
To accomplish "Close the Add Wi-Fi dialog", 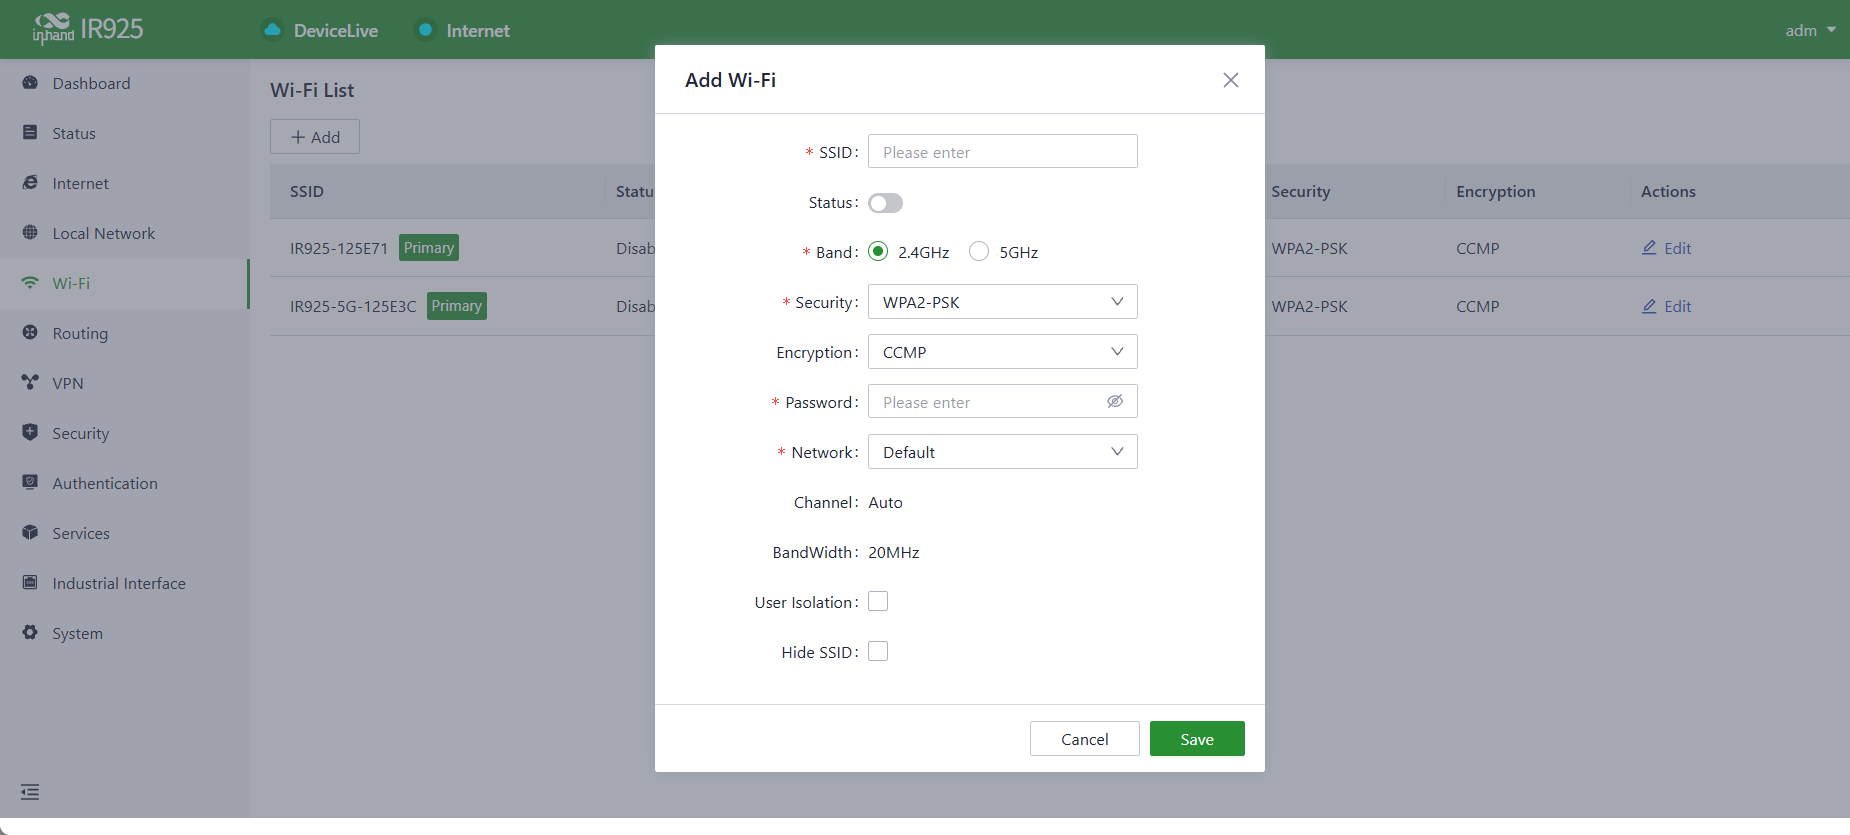I will tap(1231, 80).
